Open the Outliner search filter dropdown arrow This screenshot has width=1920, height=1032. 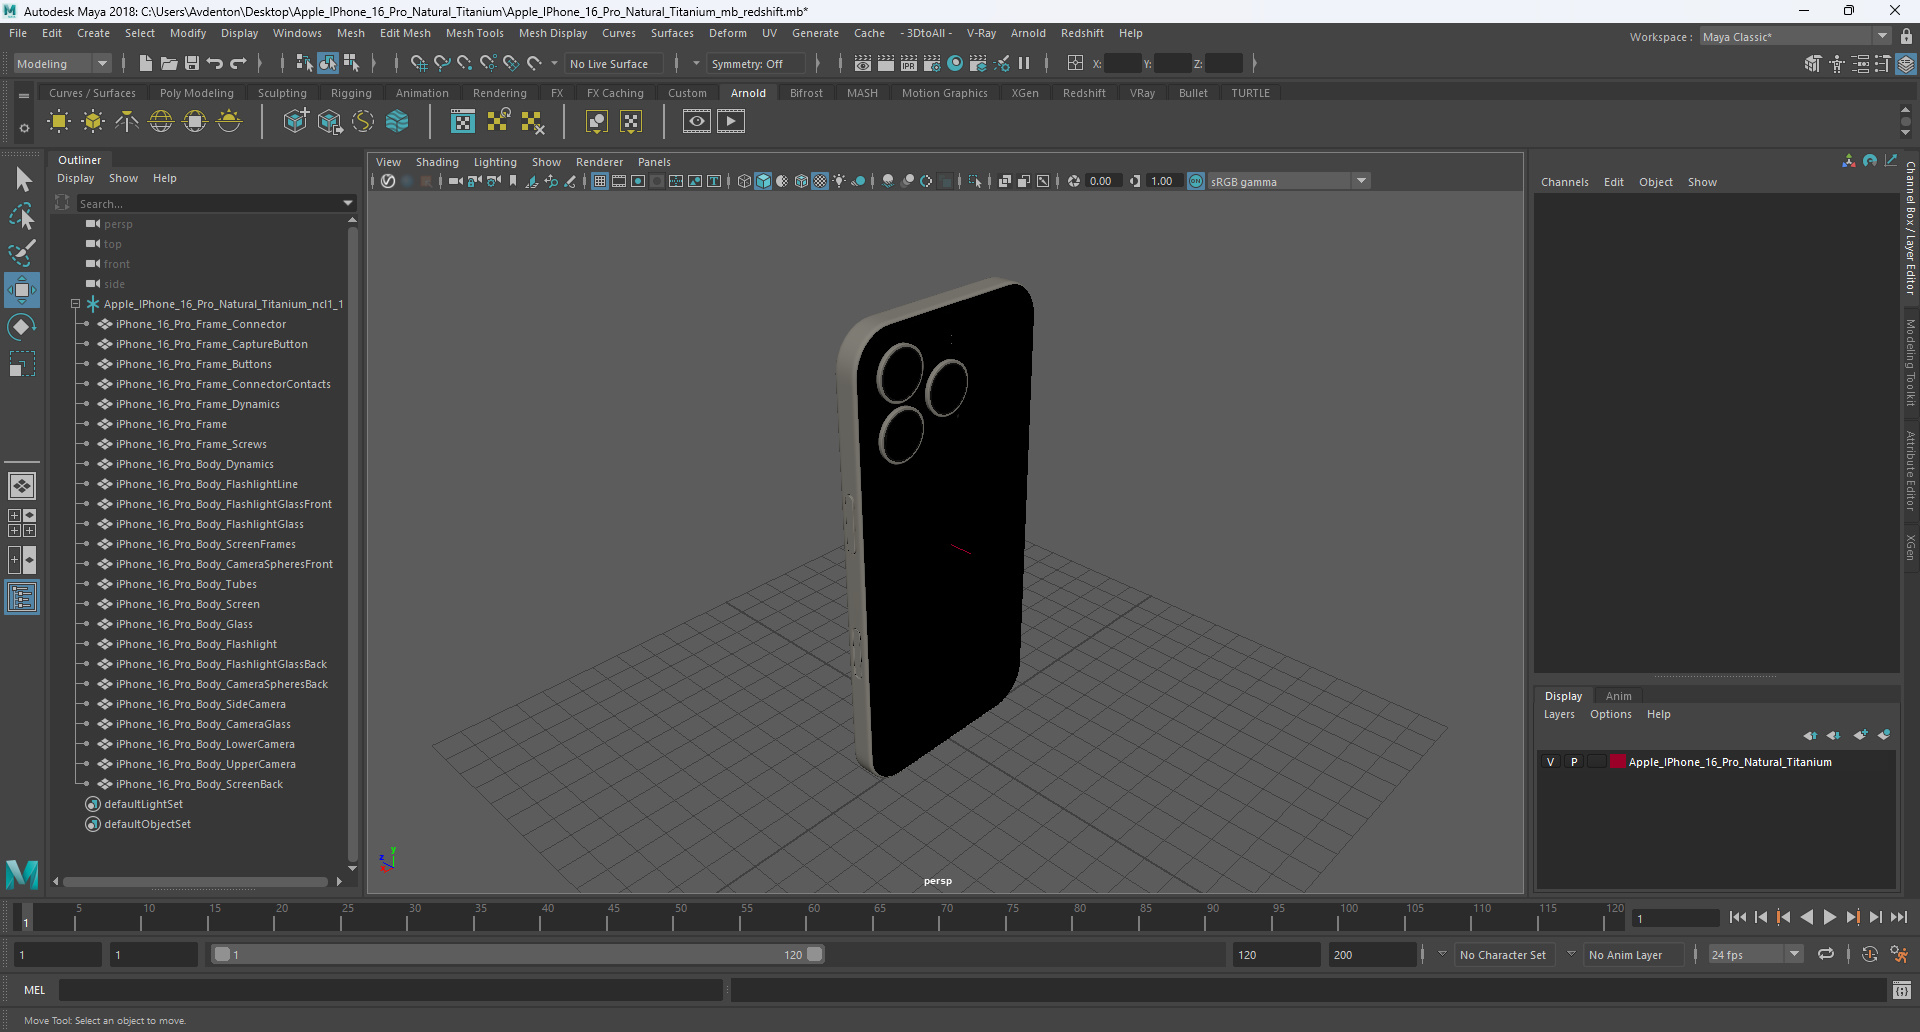tap(348, 203)
